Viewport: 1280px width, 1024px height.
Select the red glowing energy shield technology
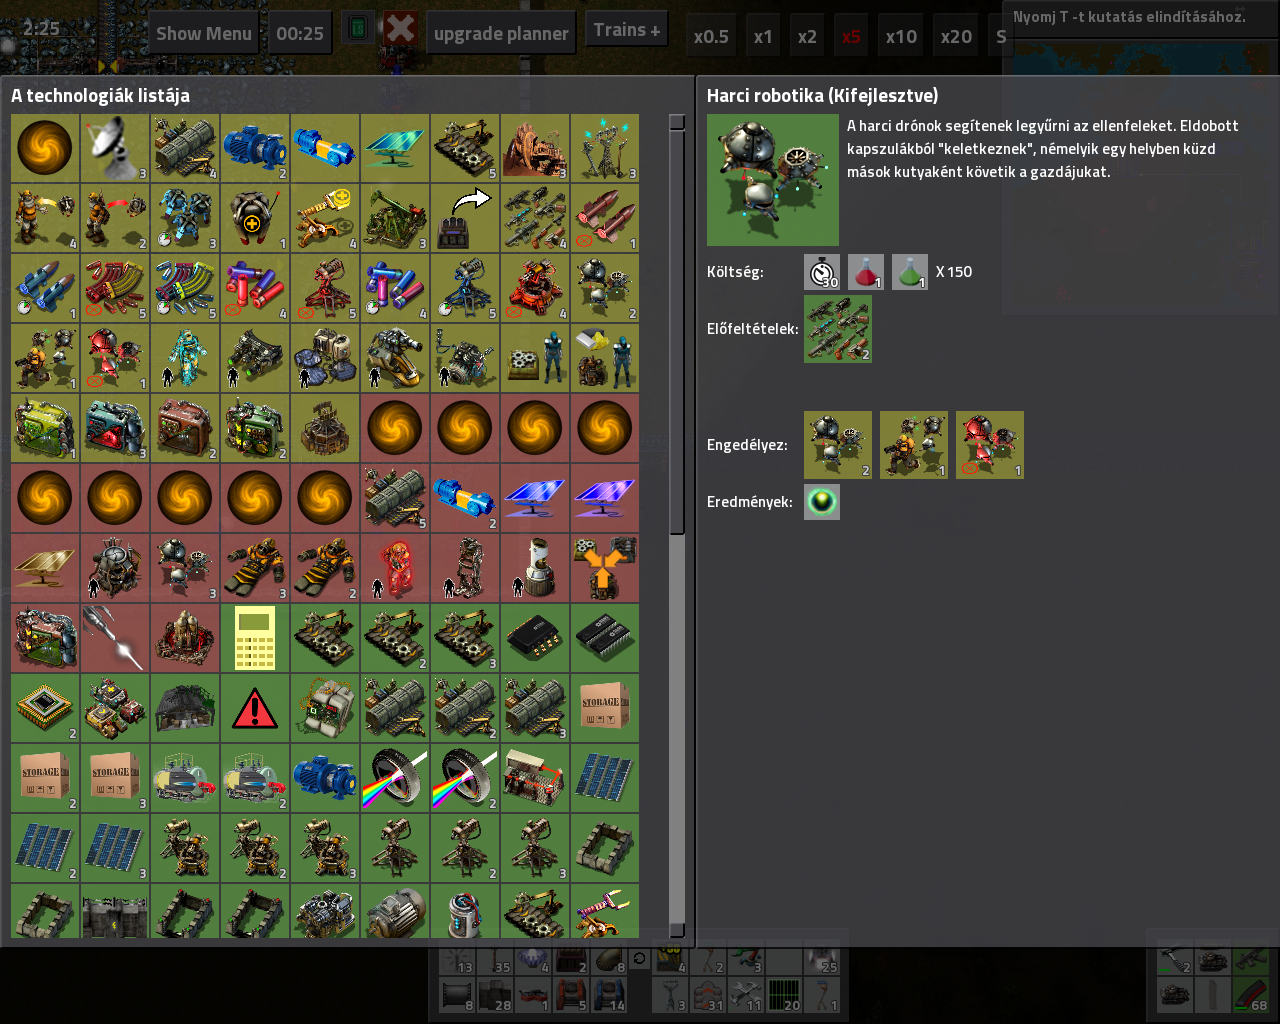point(395,568)
